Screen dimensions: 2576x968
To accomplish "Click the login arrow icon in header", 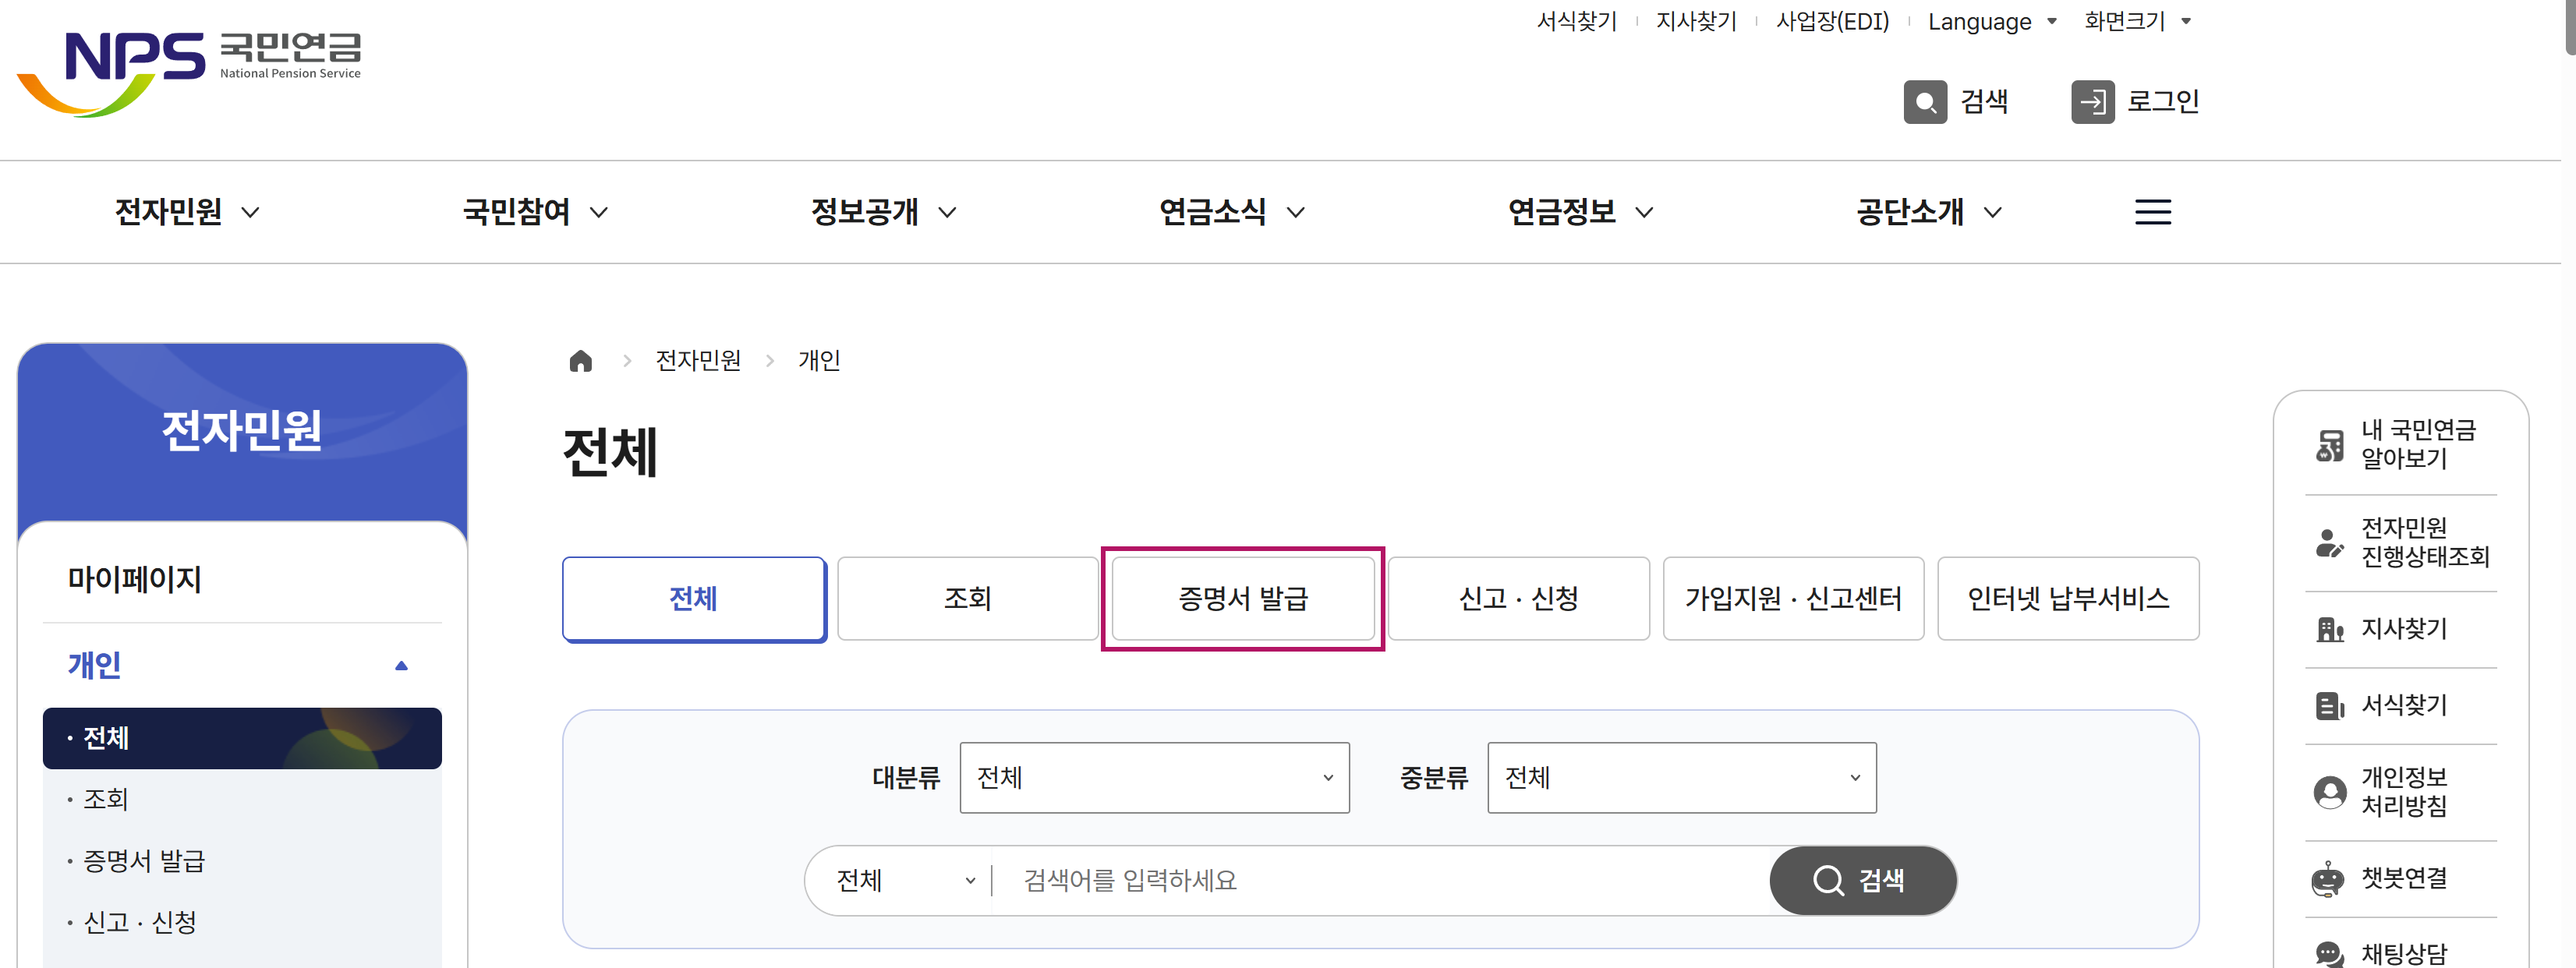I will click(2092, 102).
